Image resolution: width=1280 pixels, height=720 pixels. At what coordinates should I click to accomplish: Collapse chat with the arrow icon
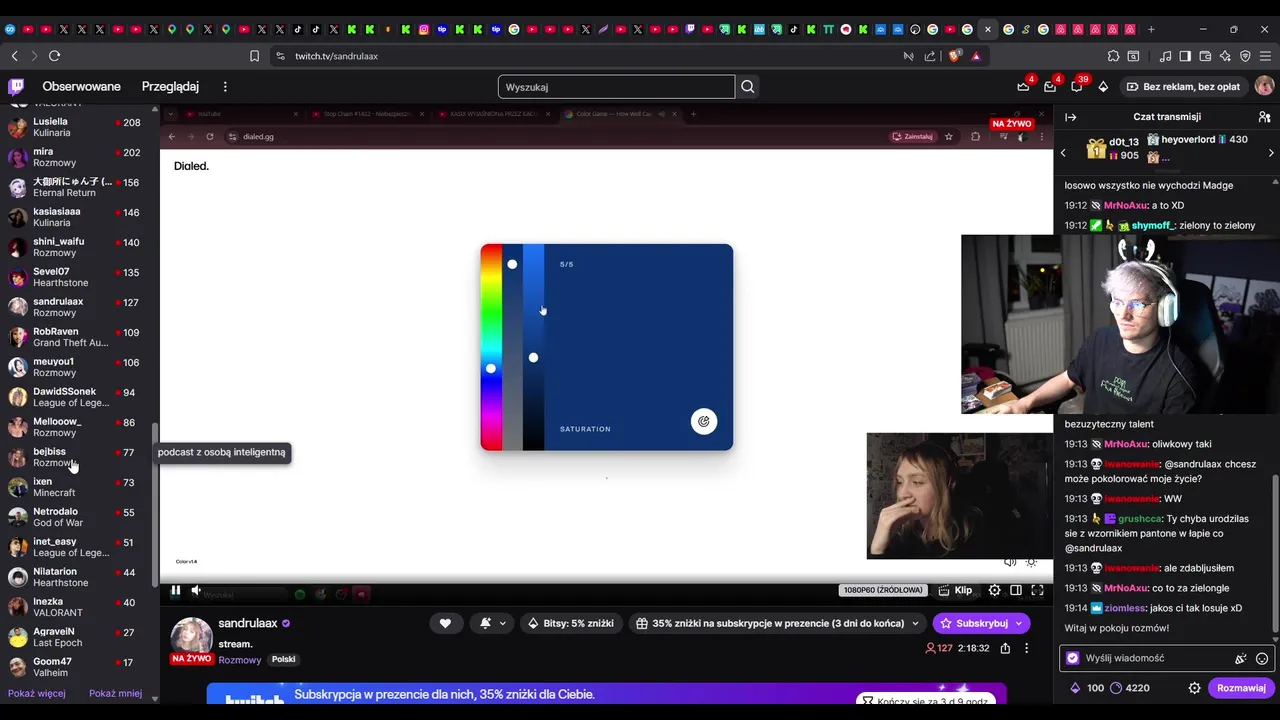coord(1070,117)
